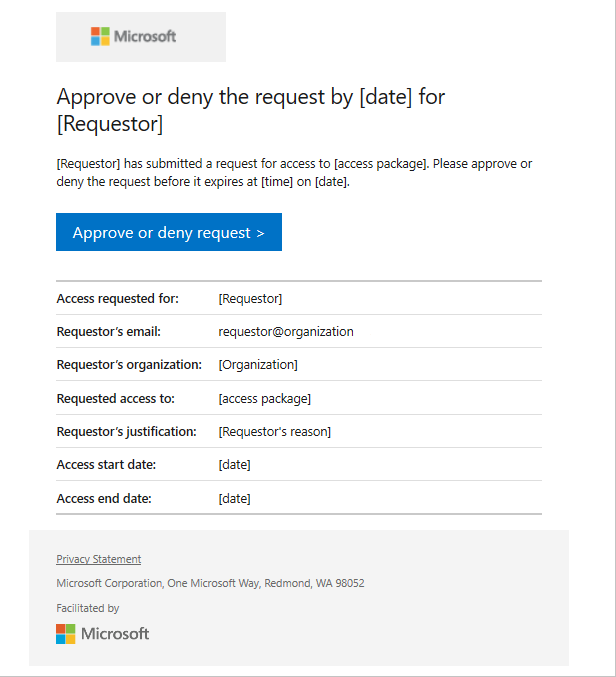
Task: Click the footer Microsoft four-square logo
Action: (66, 633)
